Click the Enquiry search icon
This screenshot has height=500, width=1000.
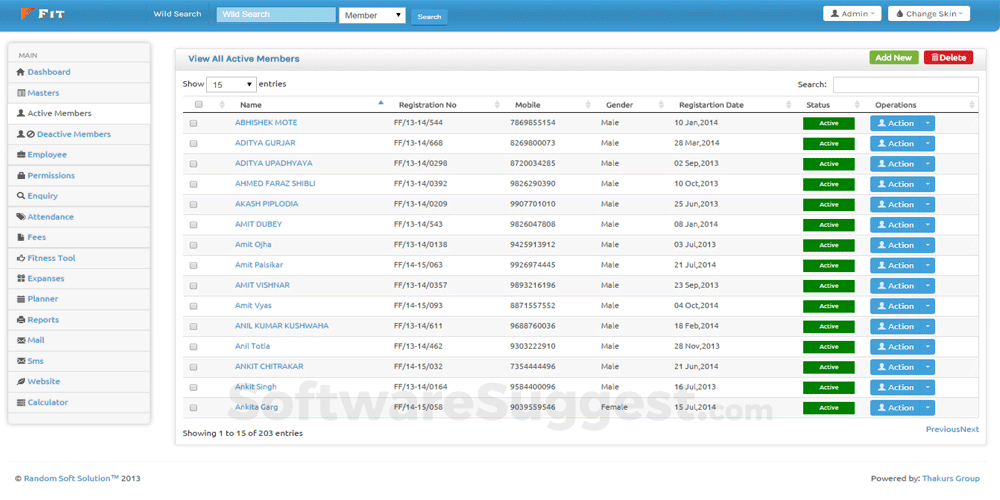point(20,196)
